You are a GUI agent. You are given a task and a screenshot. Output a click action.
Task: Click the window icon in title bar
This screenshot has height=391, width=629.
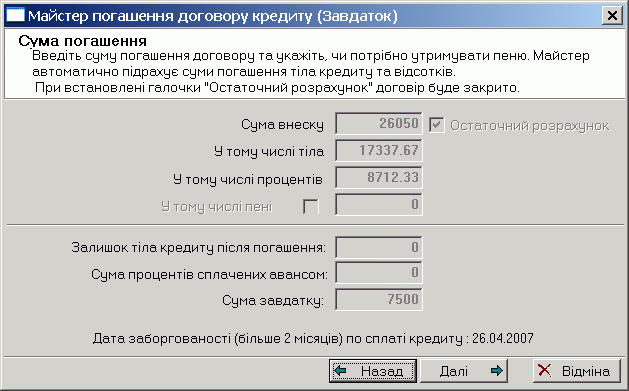(16, 16)
